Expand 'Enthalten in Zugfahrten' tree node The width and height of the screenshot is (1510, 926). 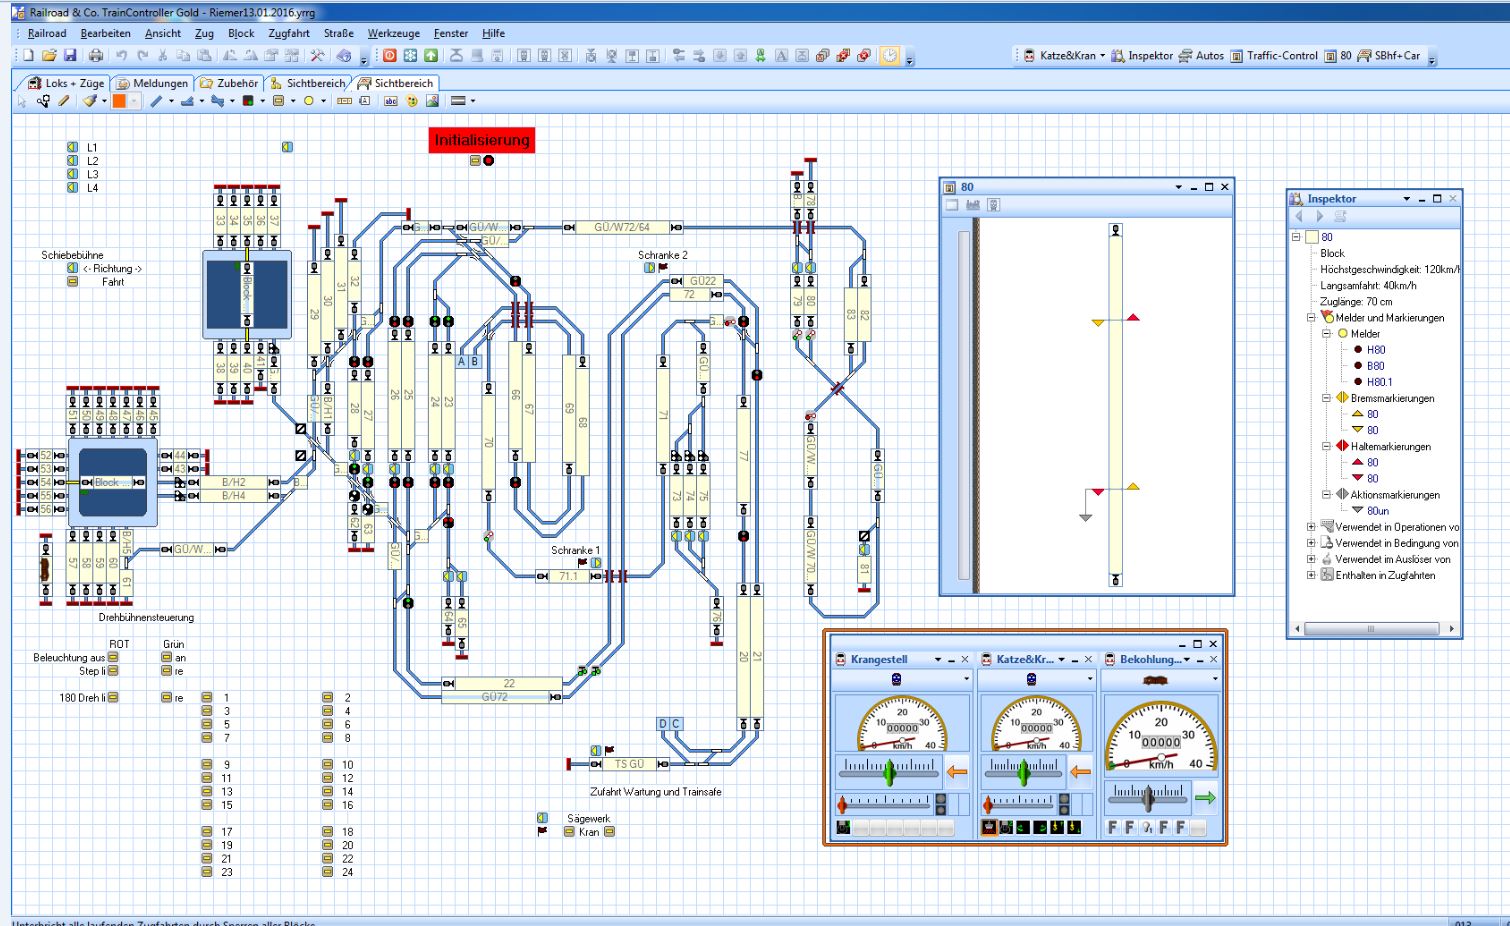pos(1311,575)
